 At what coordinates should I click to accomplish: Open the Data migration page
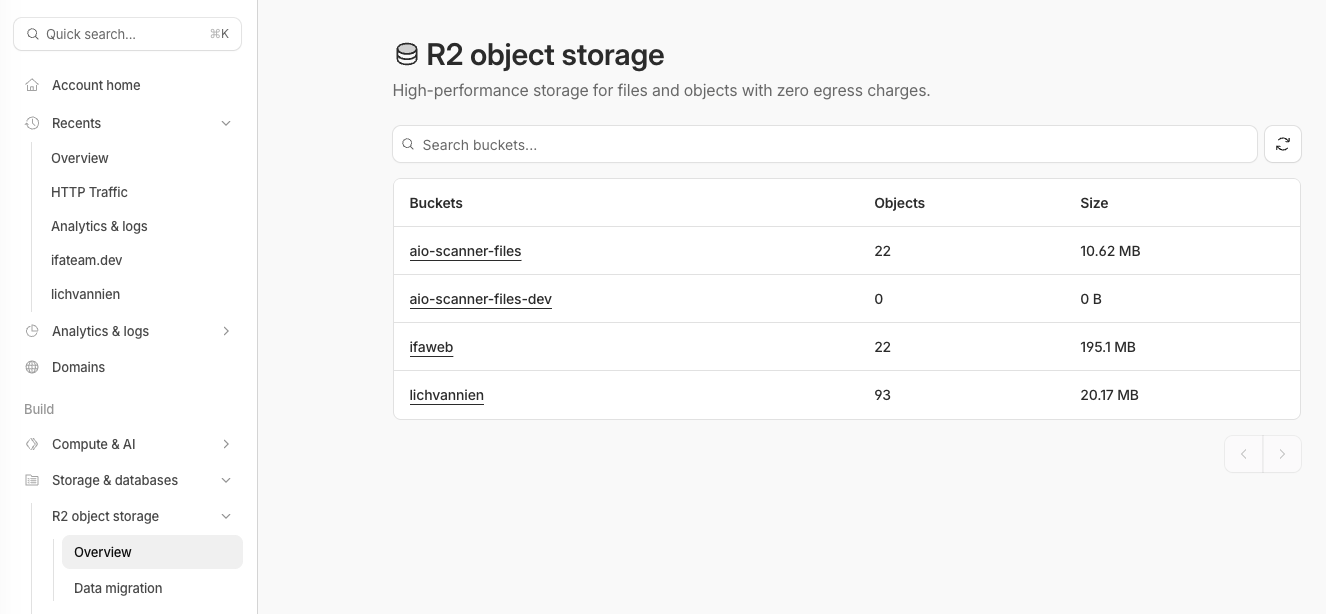117,588
